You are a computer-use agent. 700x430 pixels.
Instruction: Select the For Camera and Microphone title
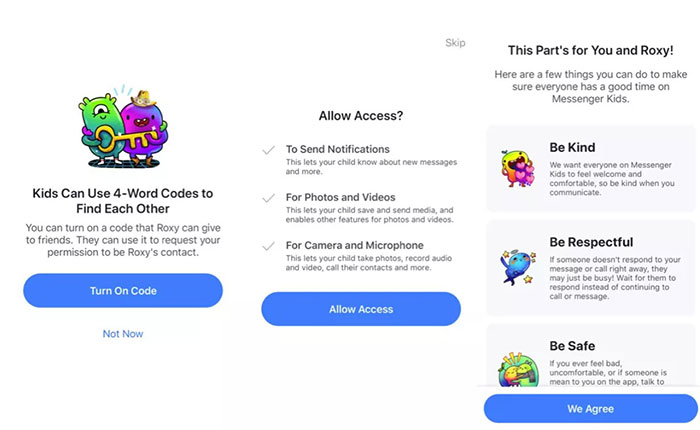click(x=354, y=245)
